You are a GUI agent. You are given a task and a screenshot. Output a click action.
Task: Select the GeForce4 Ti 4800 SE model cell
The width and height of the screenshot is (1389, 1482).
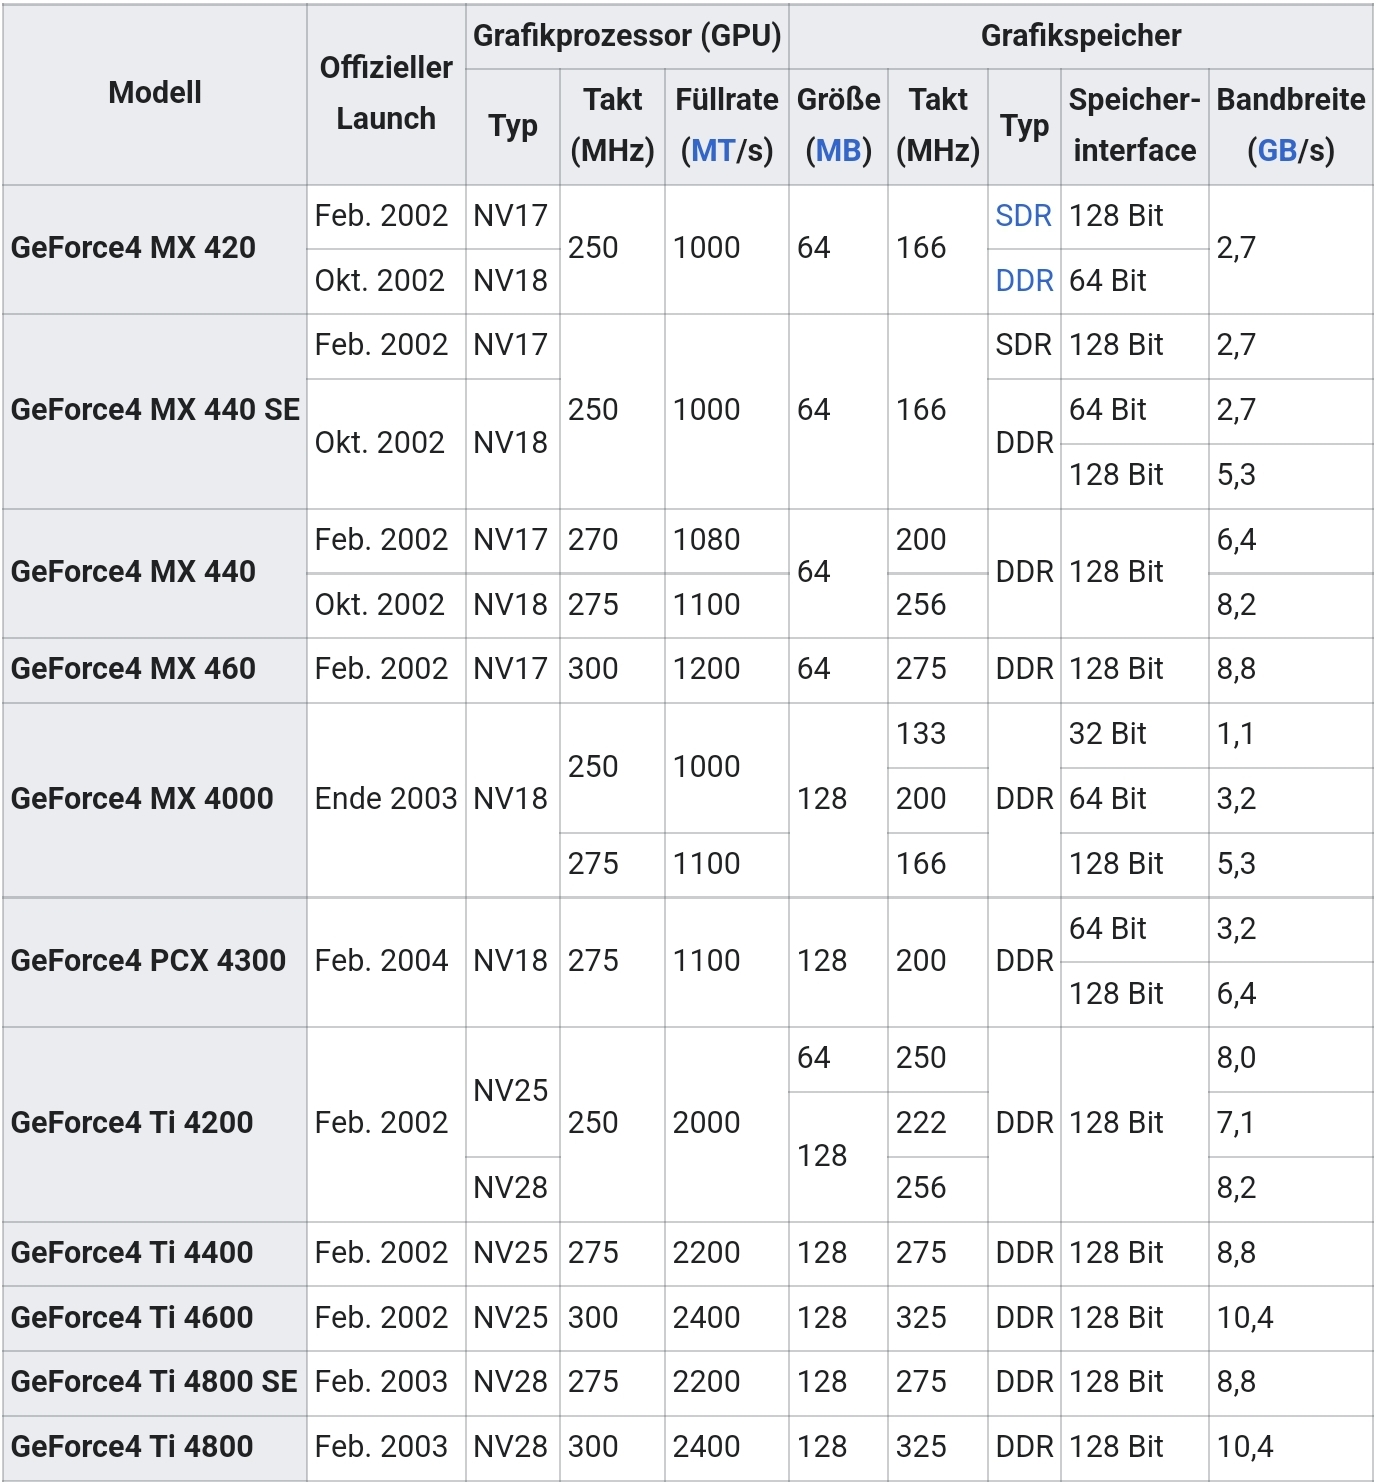(155, 1383)
